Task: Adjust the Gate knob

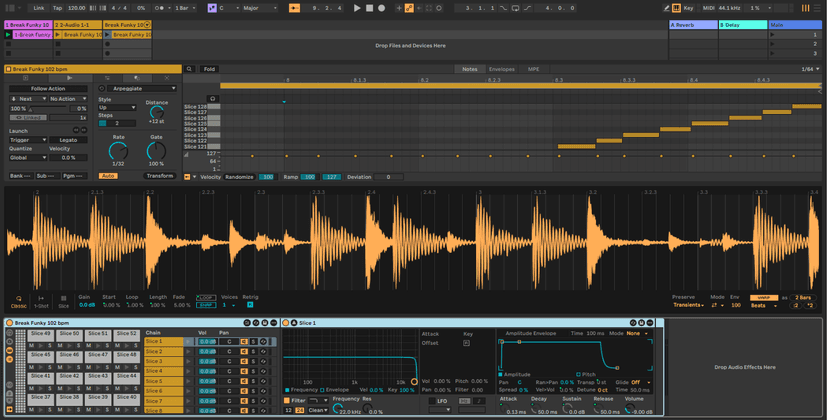Action: 156,151
